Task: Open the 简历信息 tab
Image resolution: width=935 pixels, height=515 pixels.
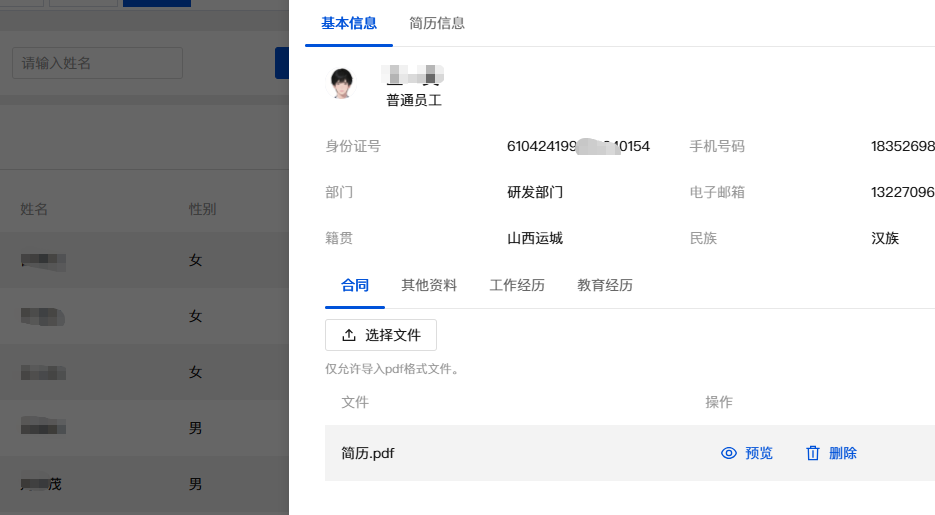Action: 436,23
